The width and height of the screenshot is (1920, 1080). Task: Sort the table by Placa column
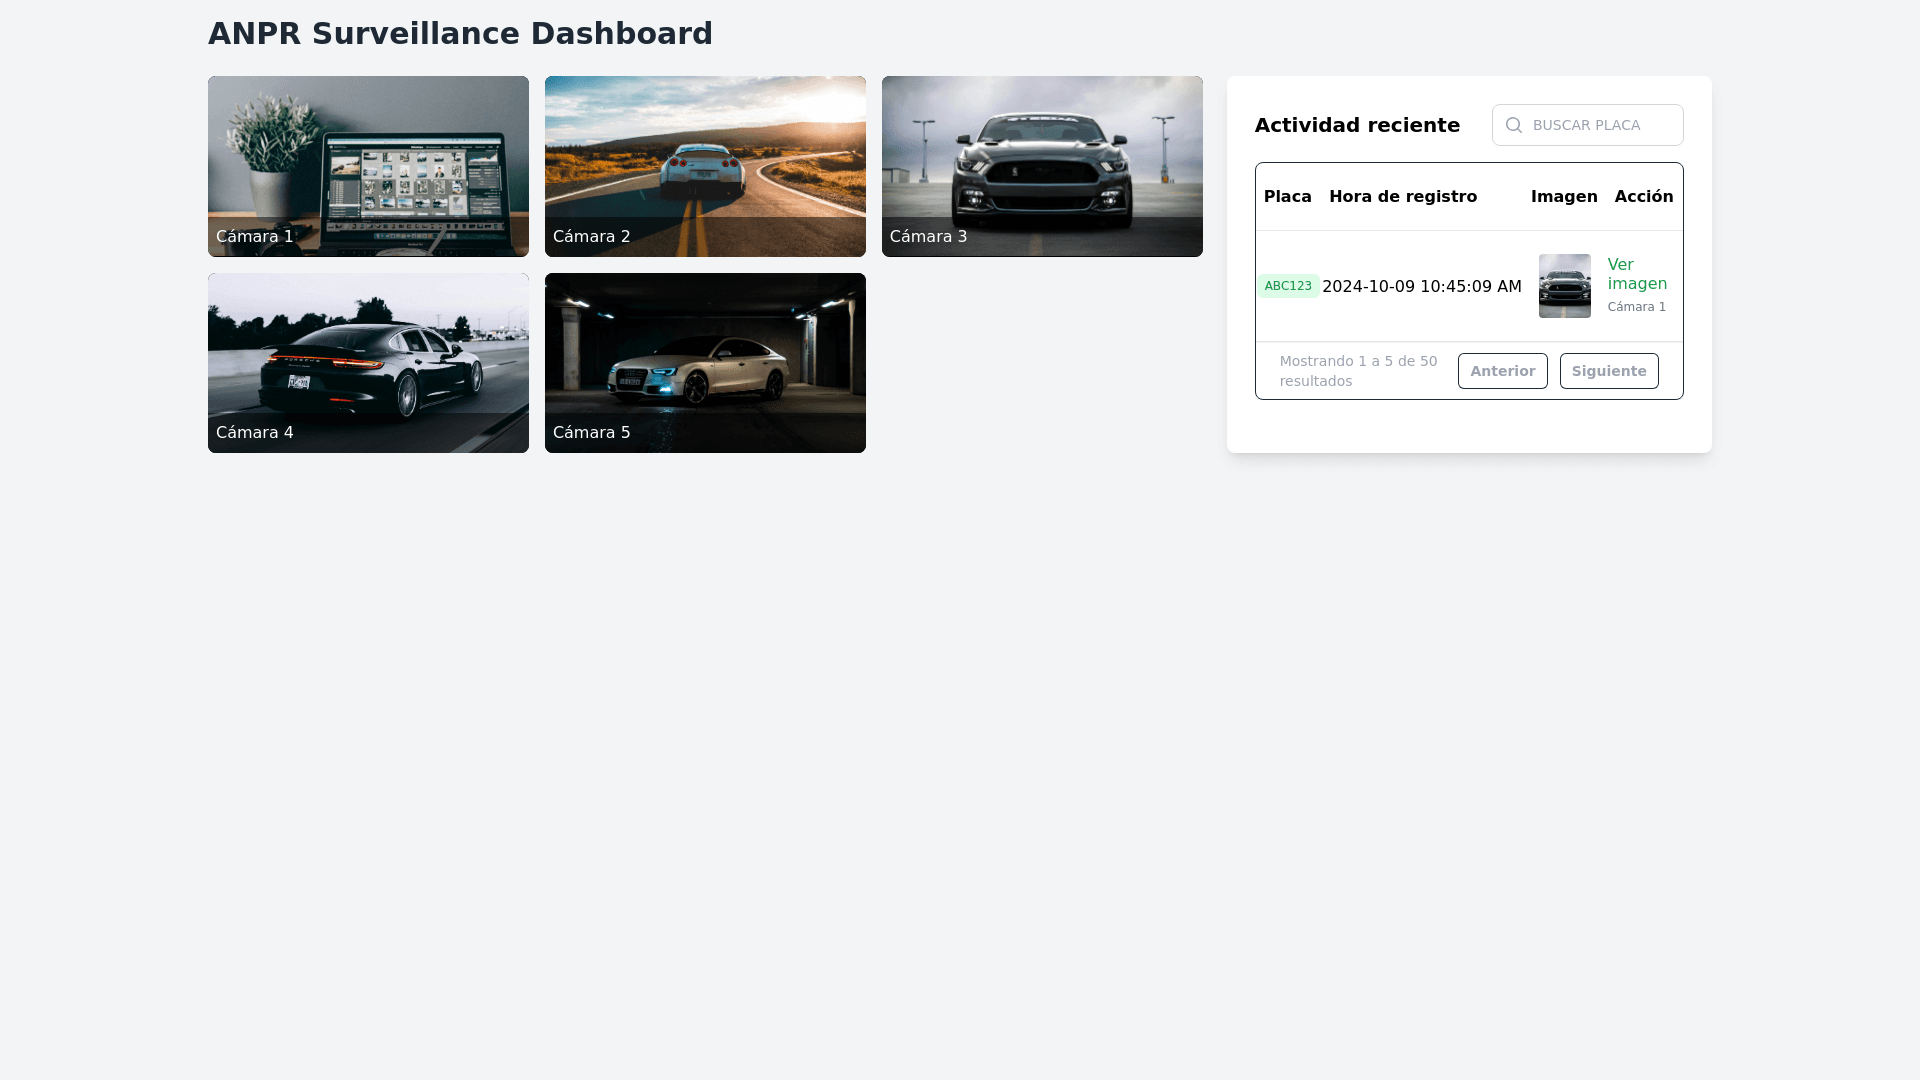point(1287,196)
